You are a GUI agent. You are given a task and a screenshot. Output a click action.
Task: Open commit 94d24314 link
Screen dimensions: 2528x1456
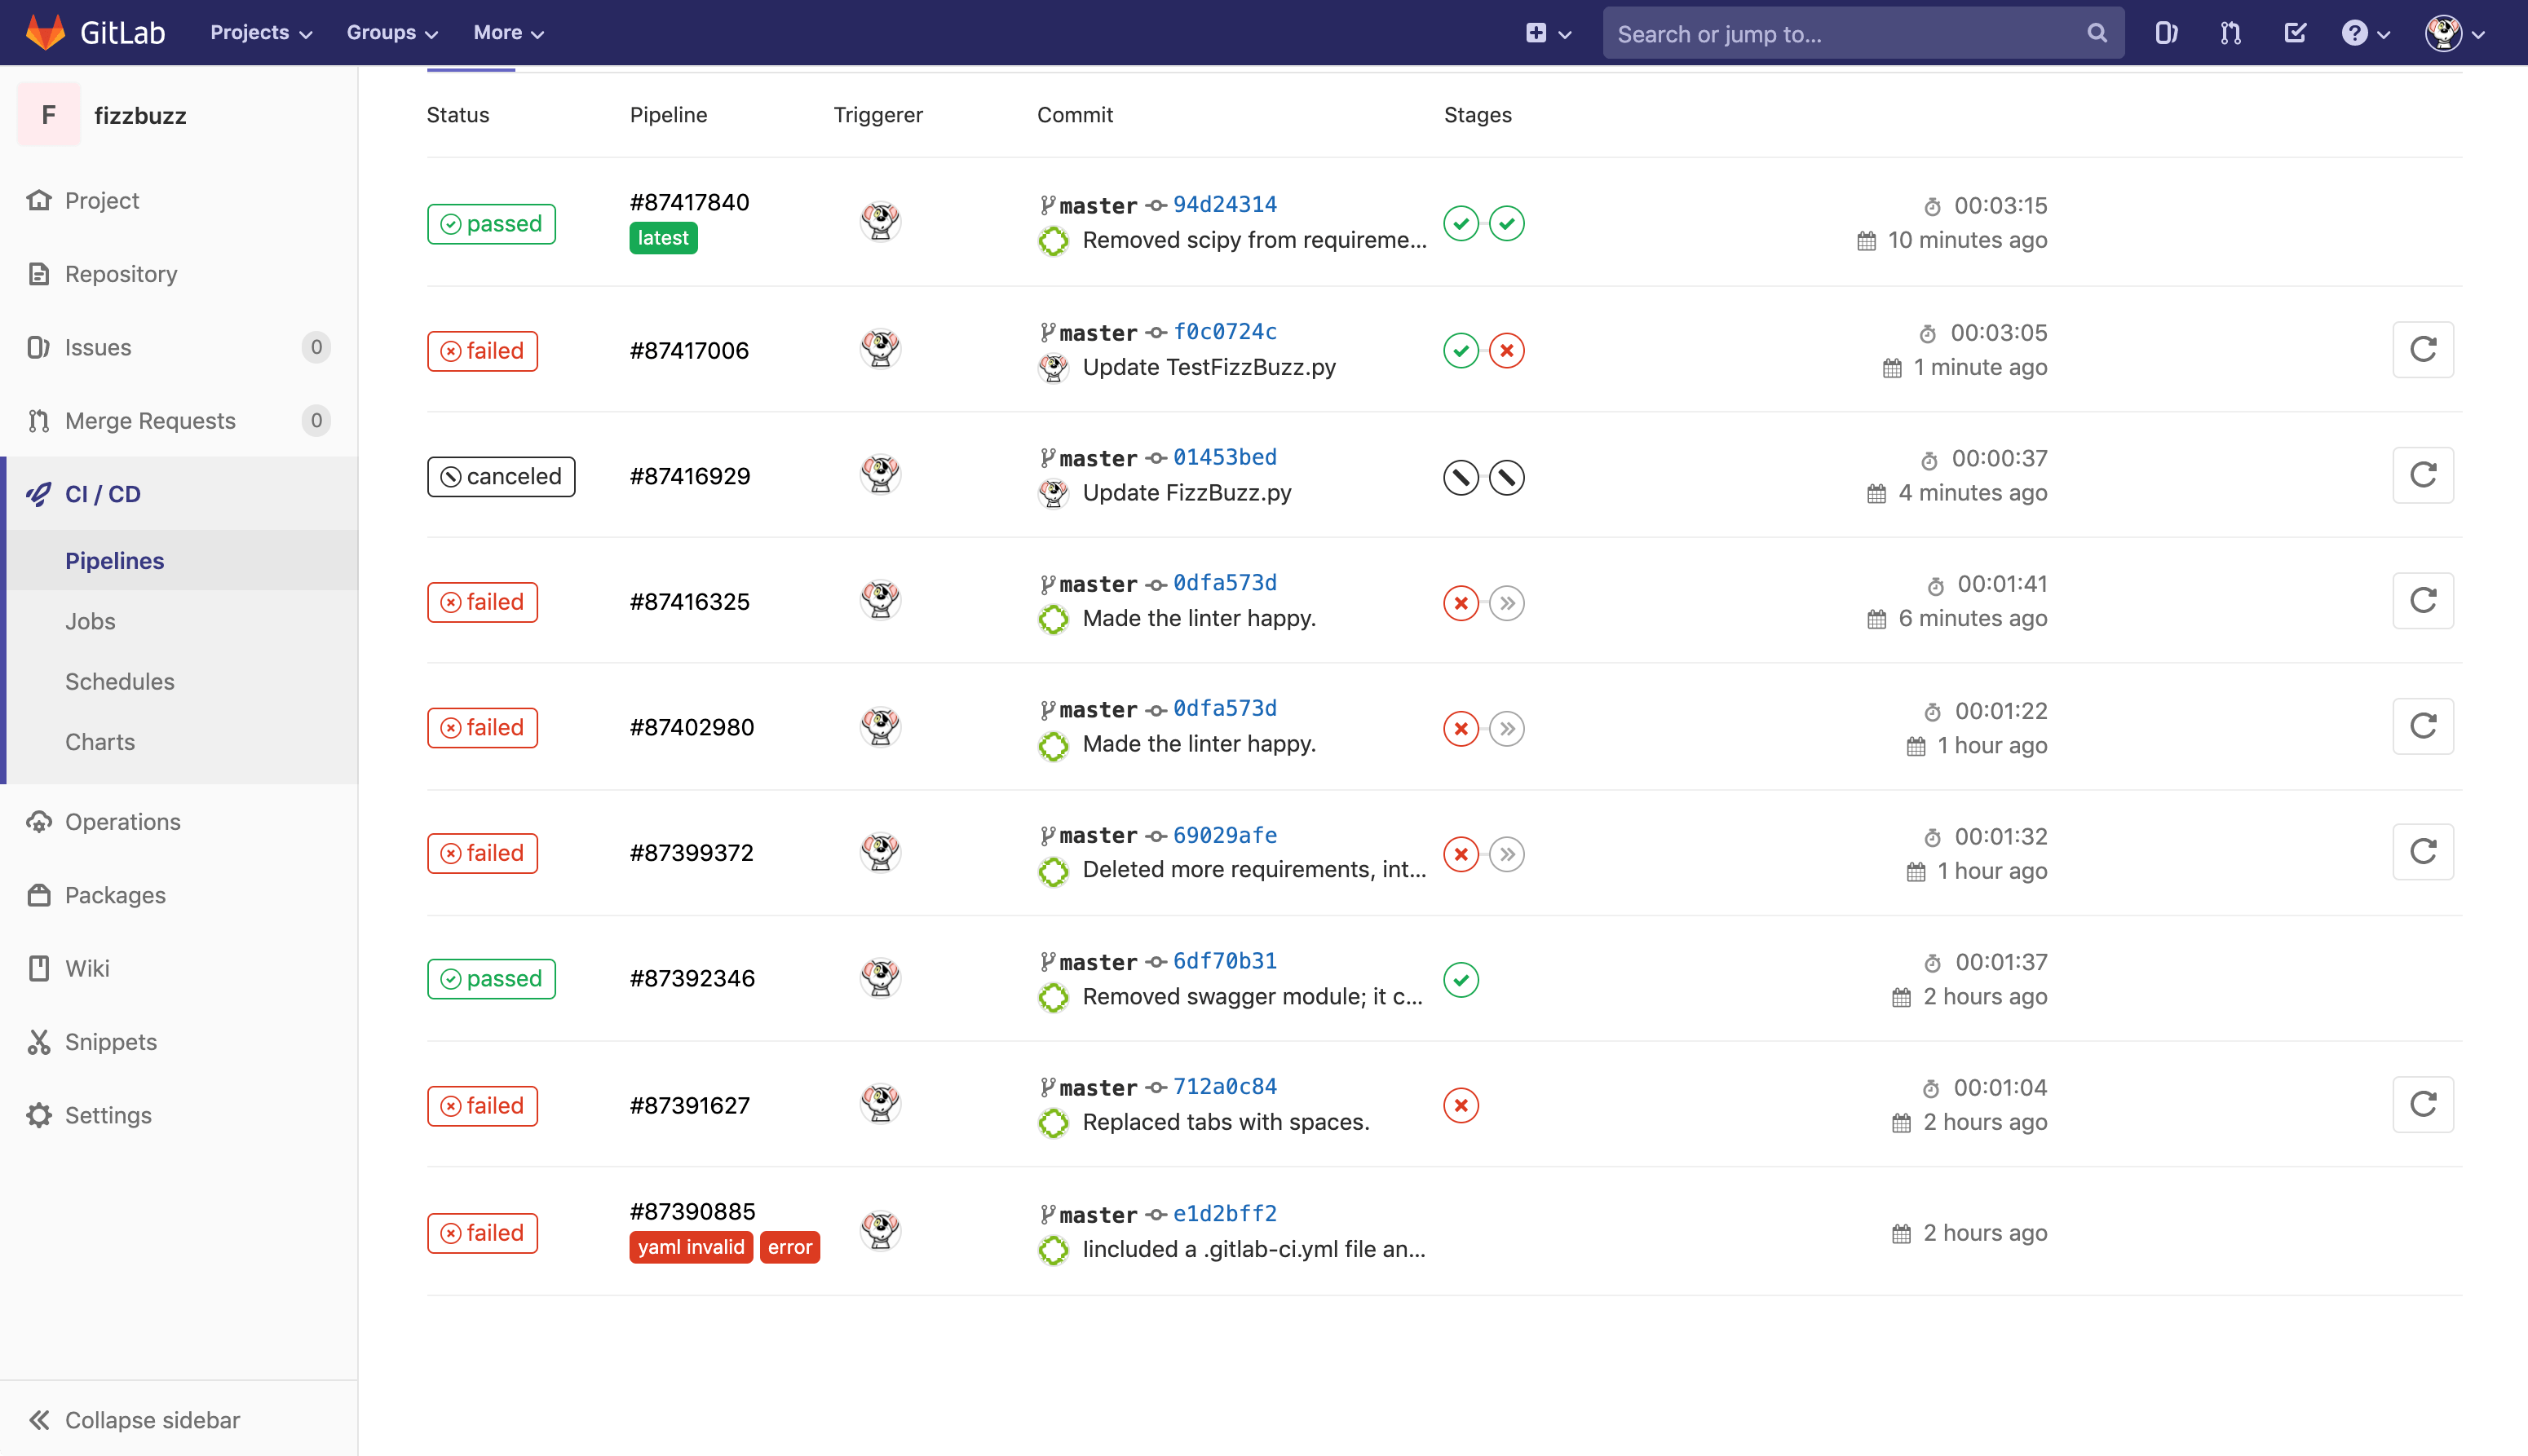tap(1224, 204)
